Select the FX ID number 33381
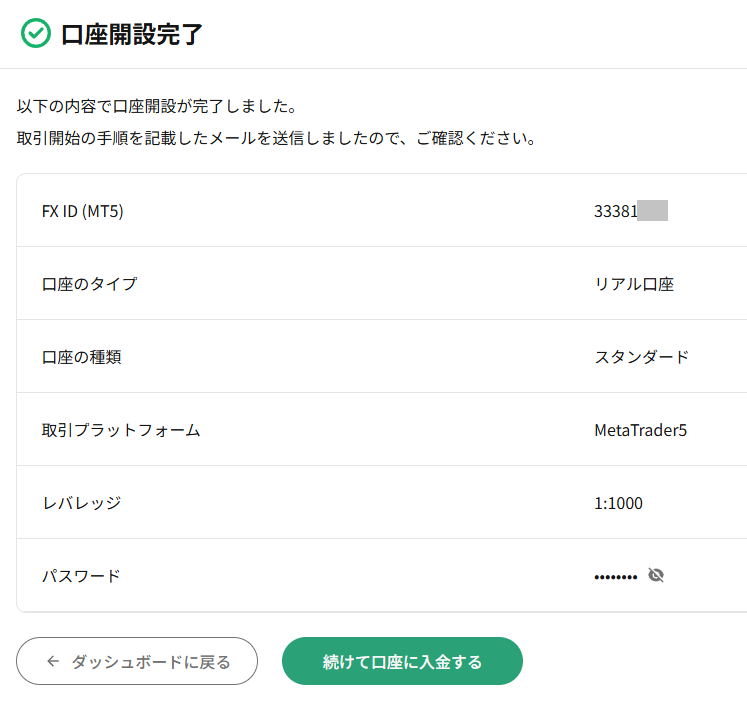This screenshot has height=709, width=747. click(x=616, y=211)
